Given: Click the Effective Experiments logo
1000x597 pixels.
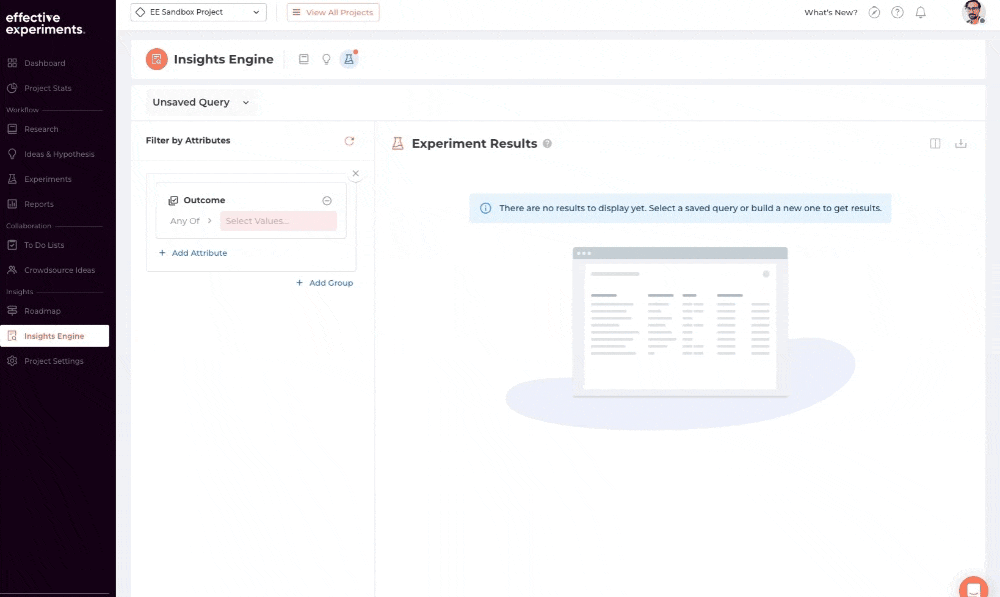Looking at the screenshot, I should pos(45,23).
